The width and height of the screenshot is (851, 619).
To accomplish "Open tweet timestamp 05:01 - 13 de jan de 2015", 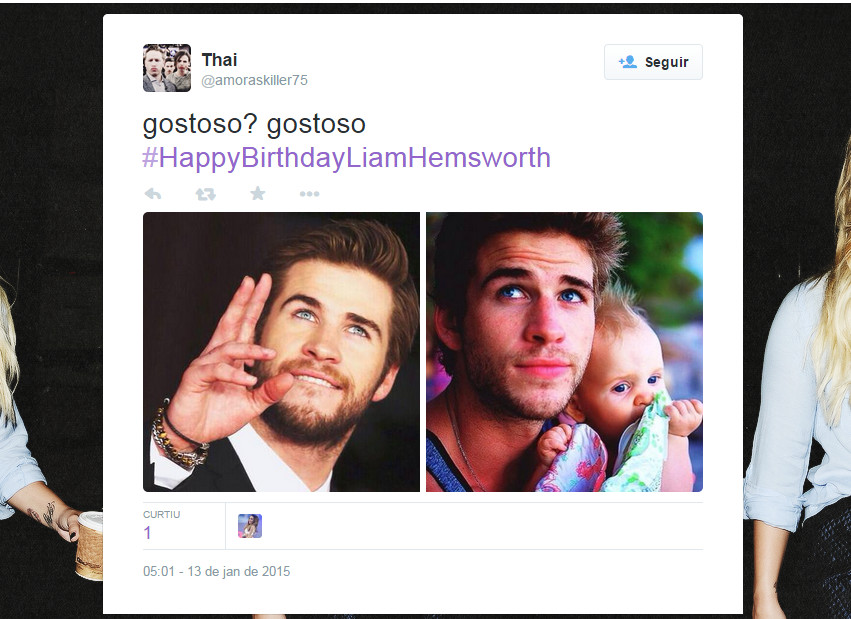I will [x=217, y=571].
